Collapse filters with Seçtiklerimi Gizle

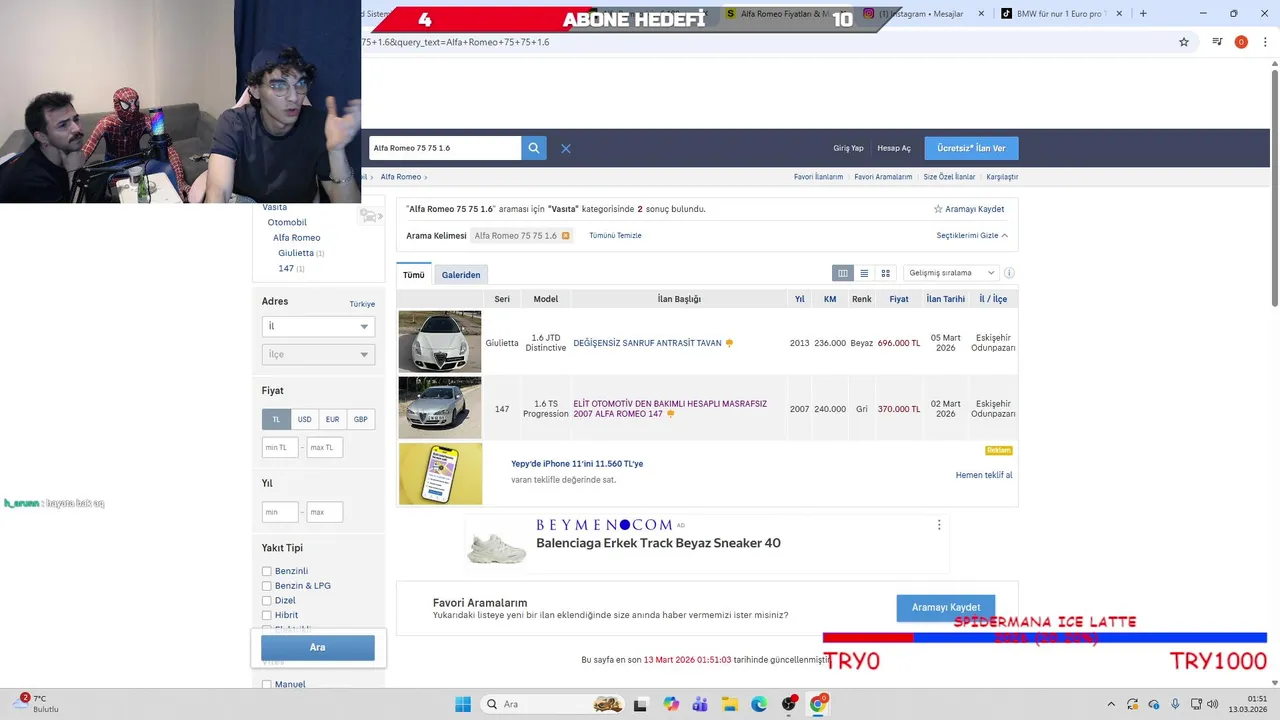pyautogui.click(x=972, y=236)
